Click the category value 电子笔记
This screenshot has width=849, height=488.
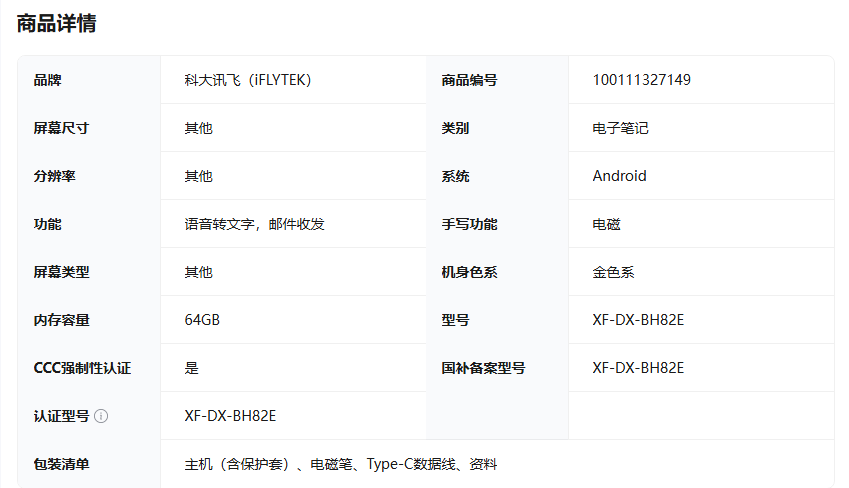[621, 128]
